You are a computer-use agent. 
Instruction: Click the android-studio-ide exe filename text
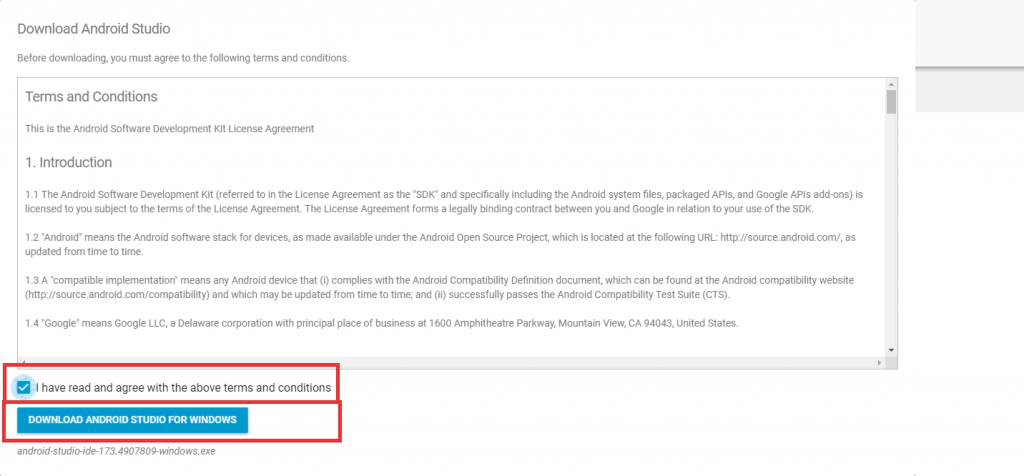click(x=116, y=451)
